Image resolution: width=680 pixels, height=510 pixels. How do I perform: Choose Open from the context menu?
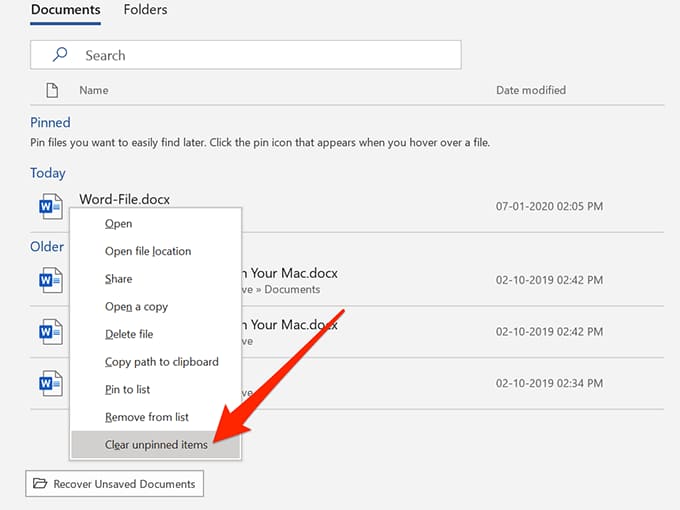118,224
